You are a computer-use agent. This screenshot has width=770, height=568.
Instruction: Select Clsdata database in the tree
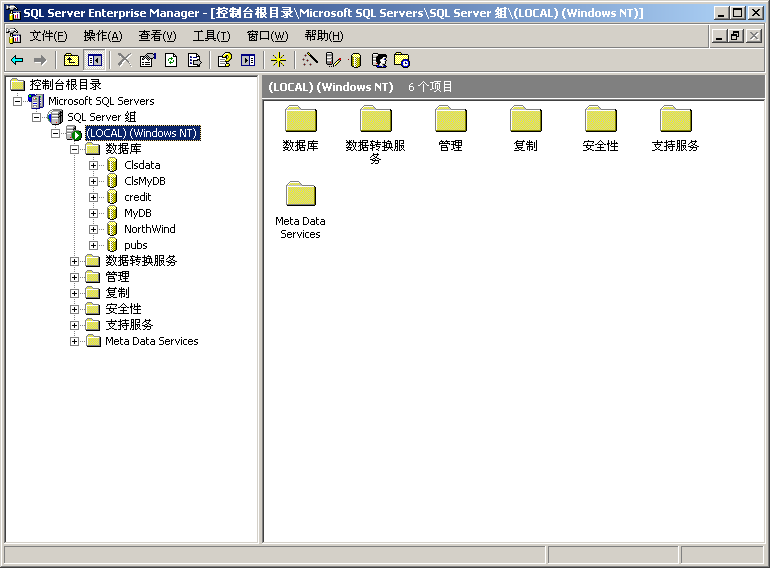(142, 165)
